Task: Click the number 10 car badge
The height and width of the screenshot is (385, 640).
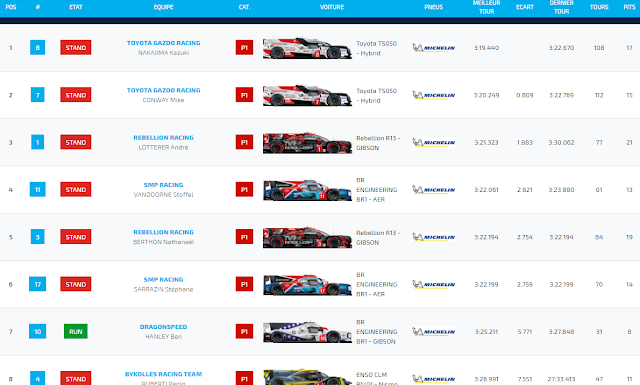Action: (38, 332)
